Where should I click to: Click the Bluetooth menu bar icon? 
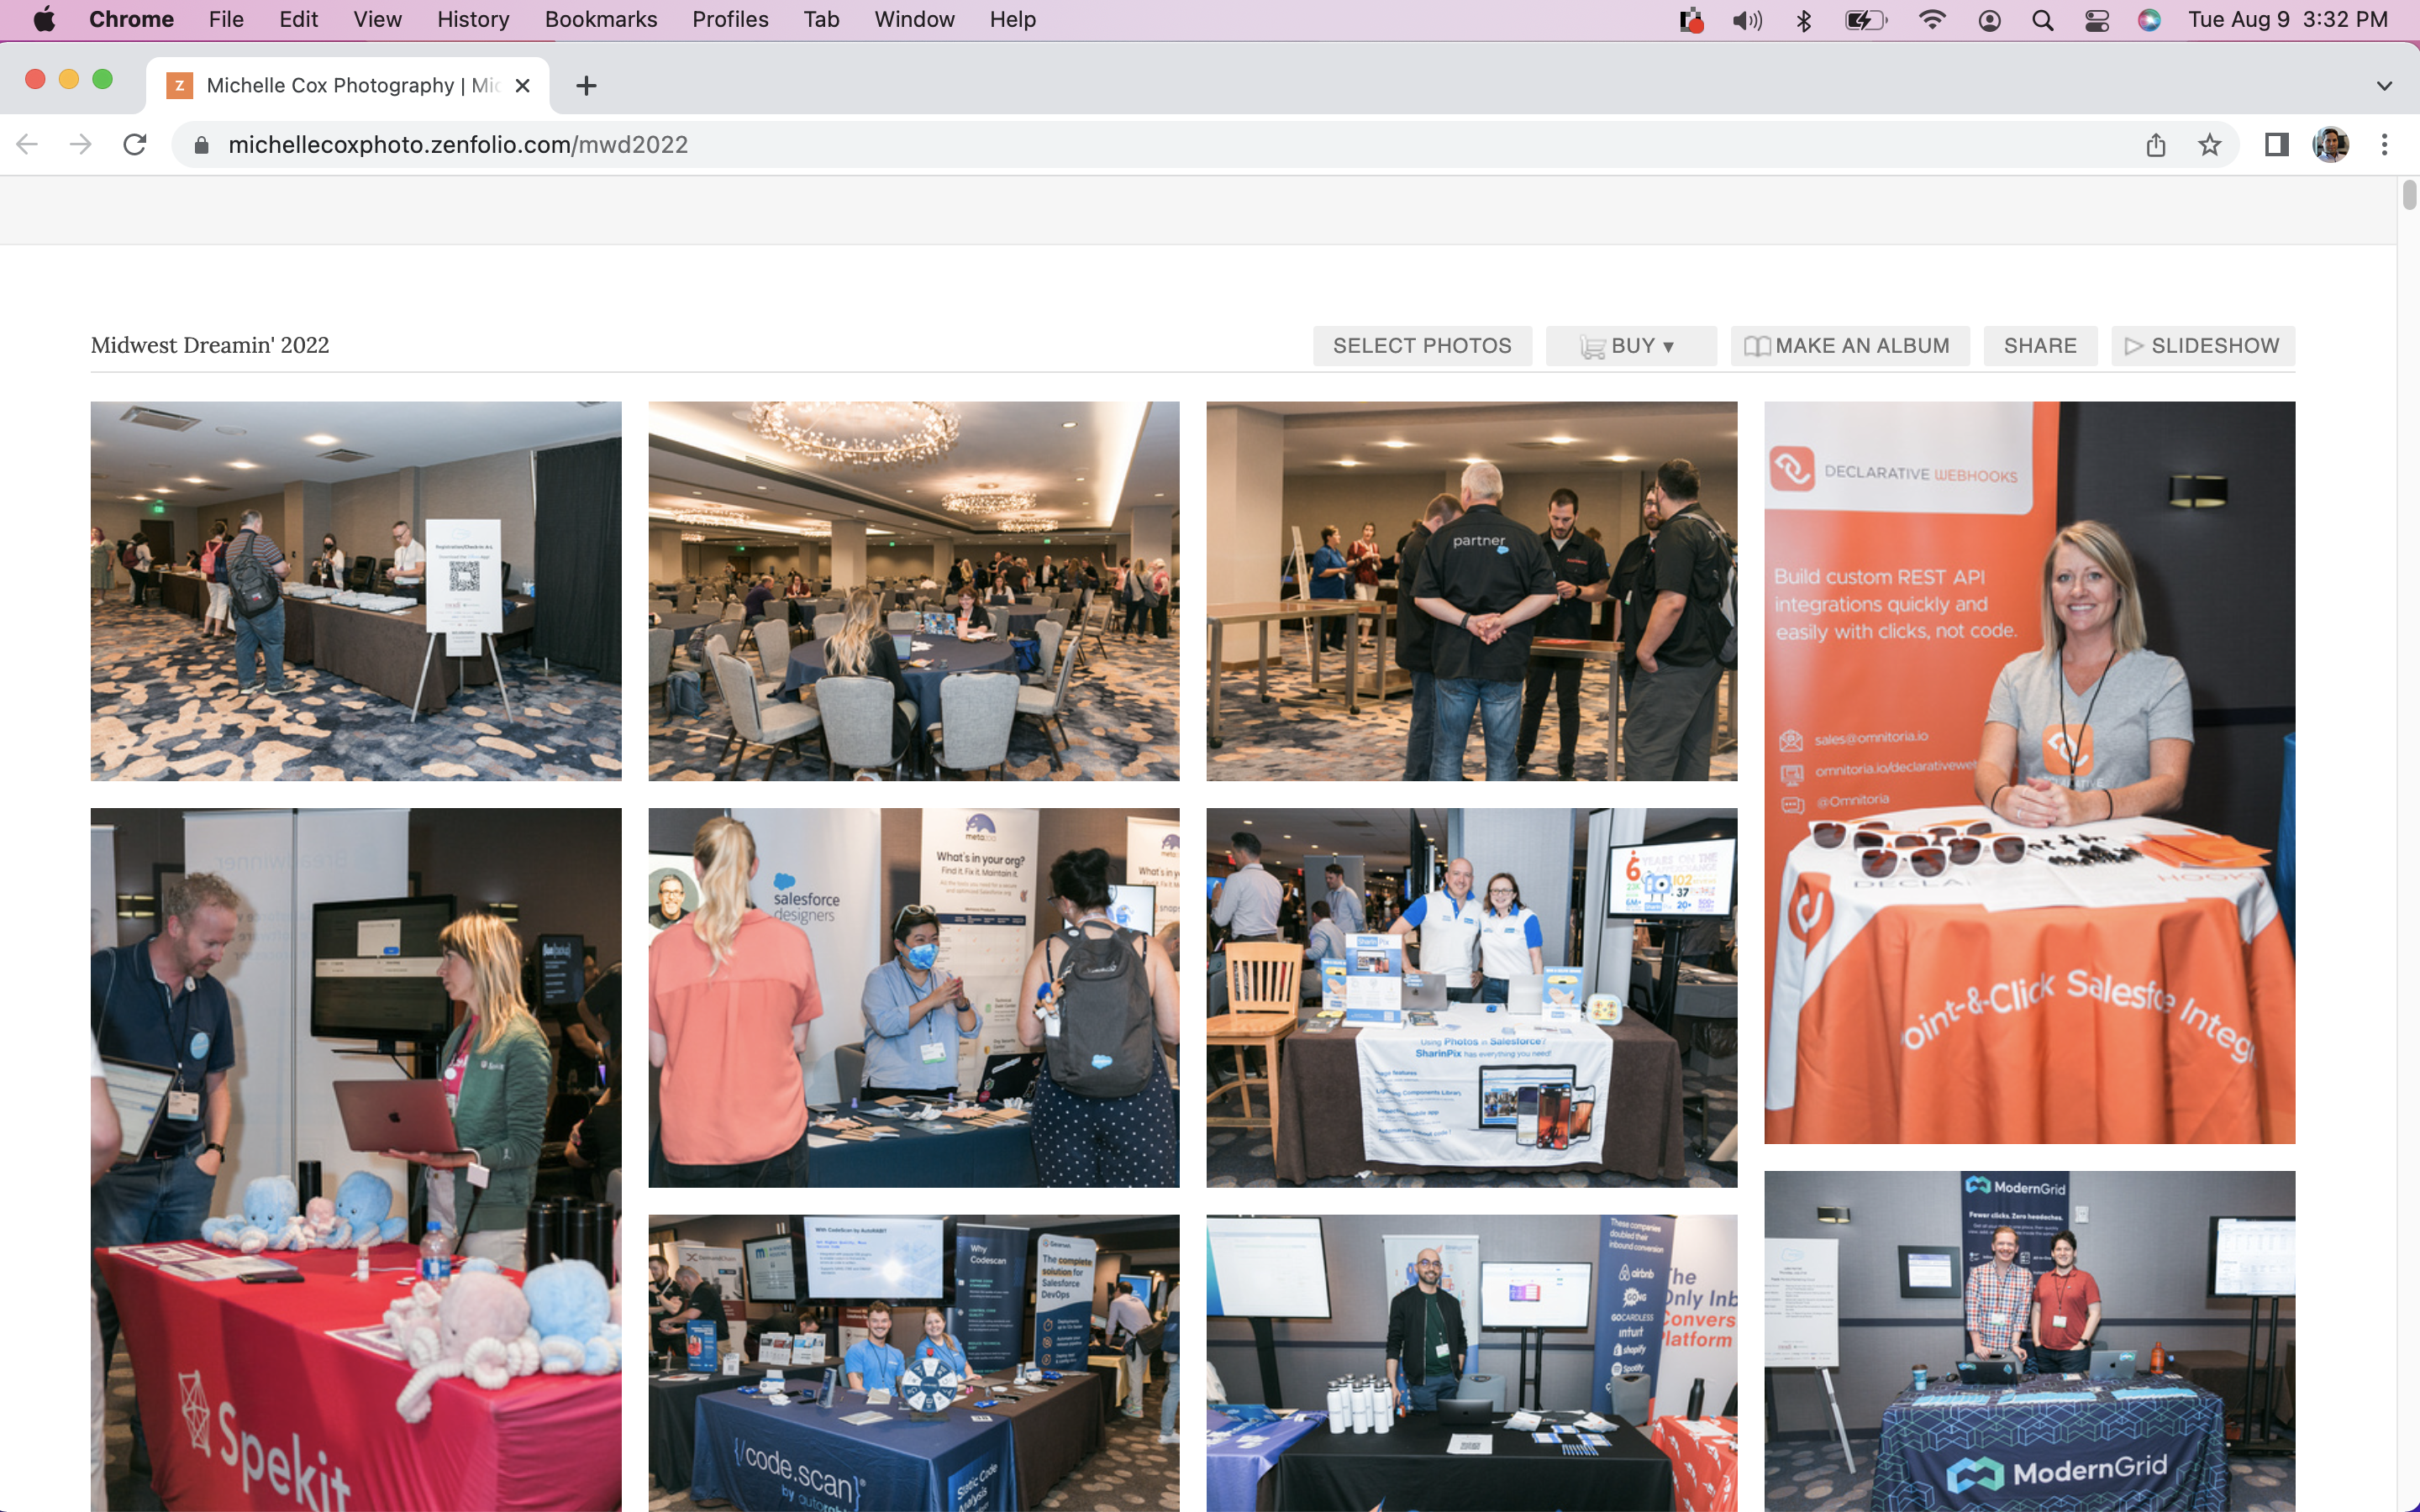click(x=1804, y=20)
